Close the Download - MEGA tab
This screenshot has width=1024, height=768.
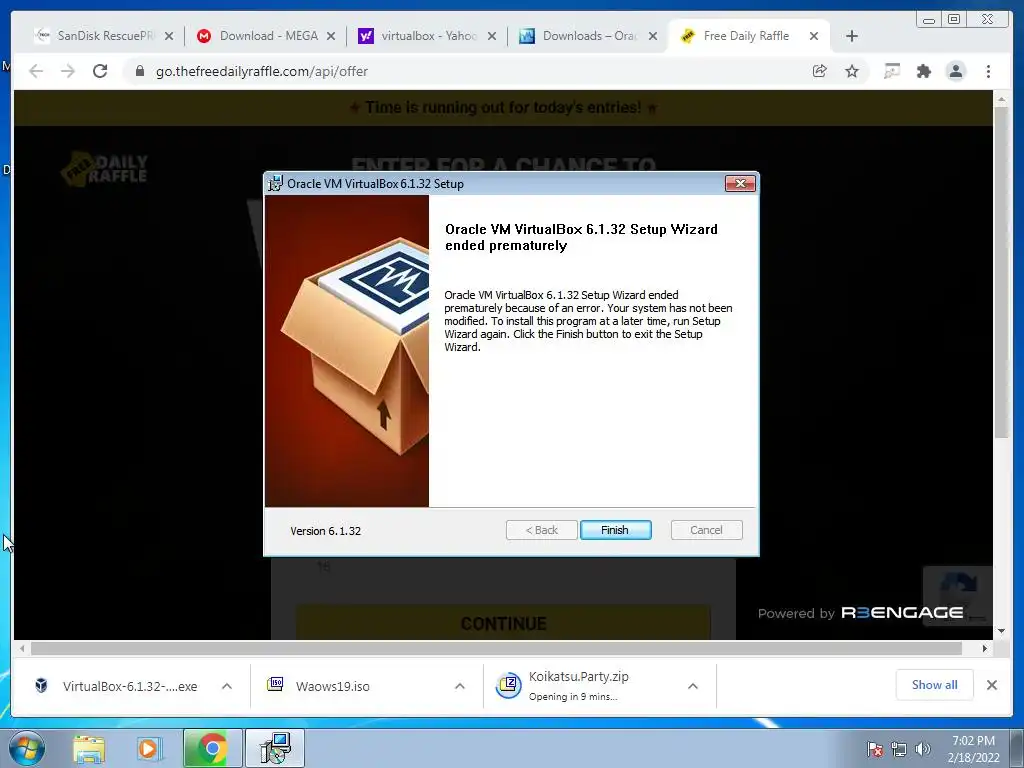click(x=331, y=36)
